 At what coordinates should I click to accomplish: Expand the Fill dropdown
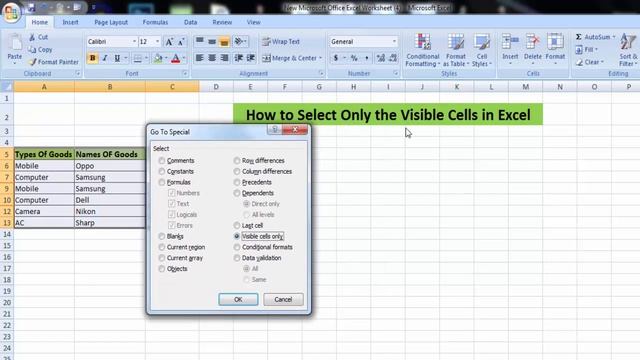(596, 50)
